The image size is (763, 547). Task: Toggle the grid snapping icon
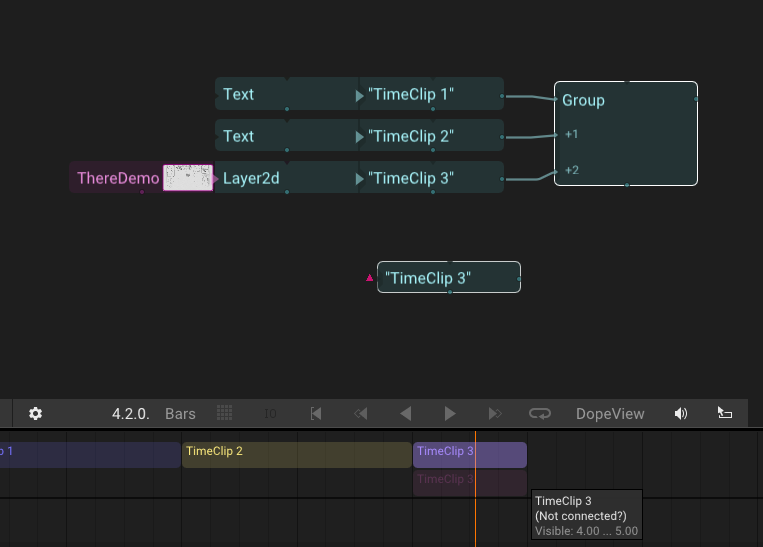tap(225, 413)
